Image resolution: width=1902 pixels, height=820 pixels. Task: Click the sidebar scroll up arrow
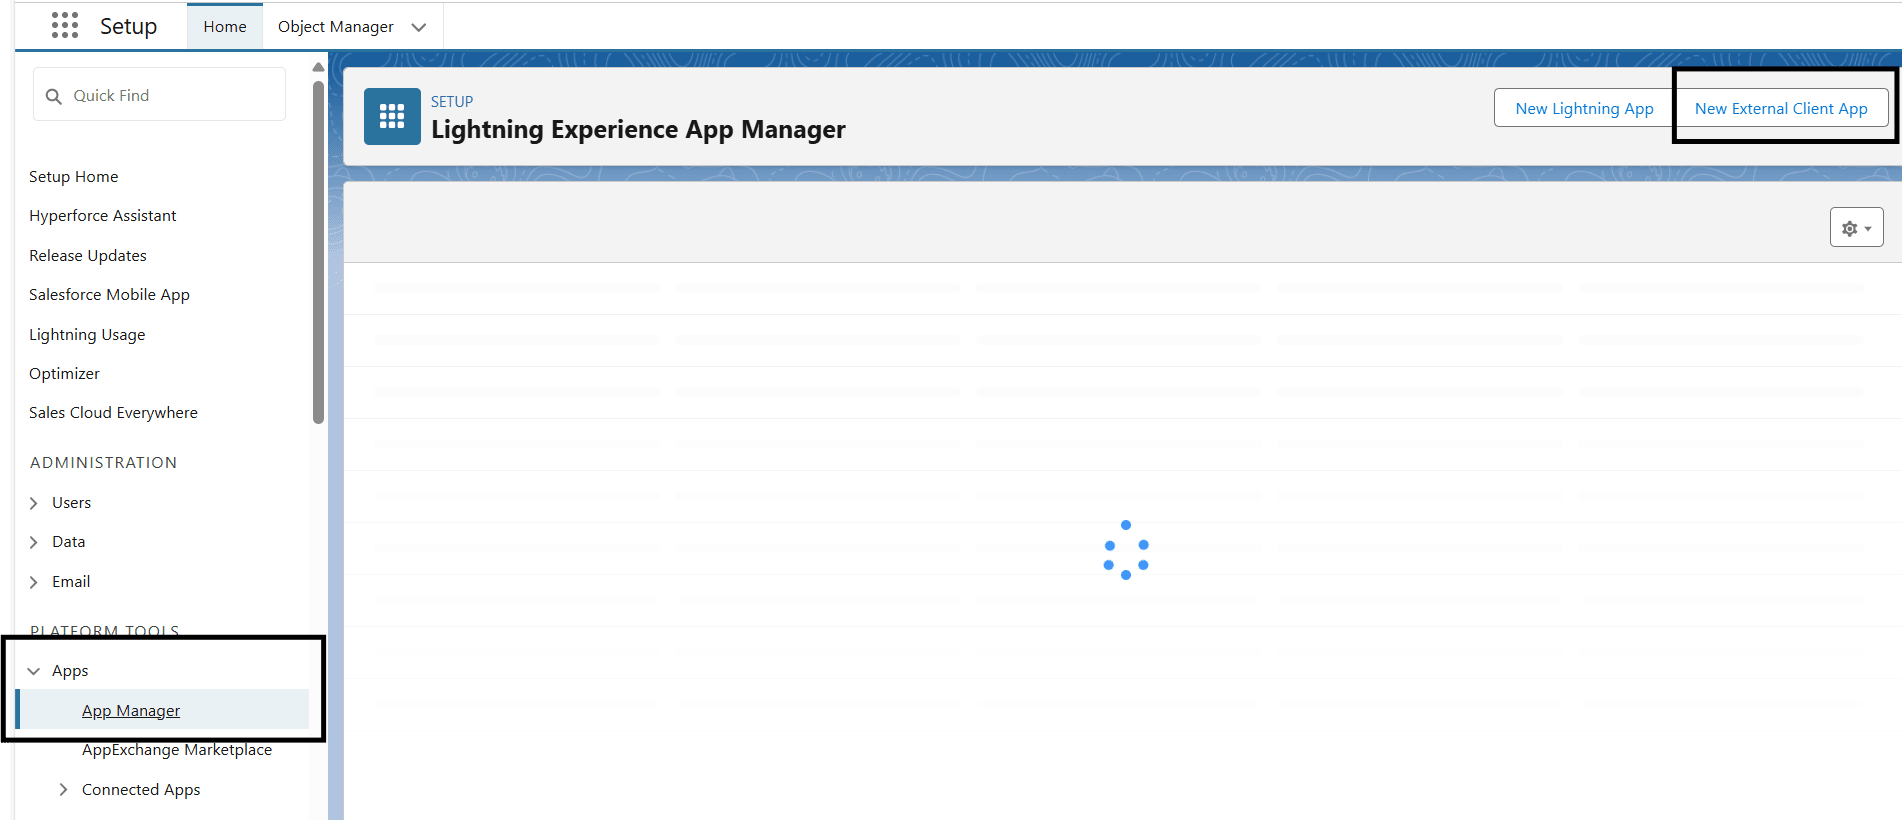click(x=318, y=67)
